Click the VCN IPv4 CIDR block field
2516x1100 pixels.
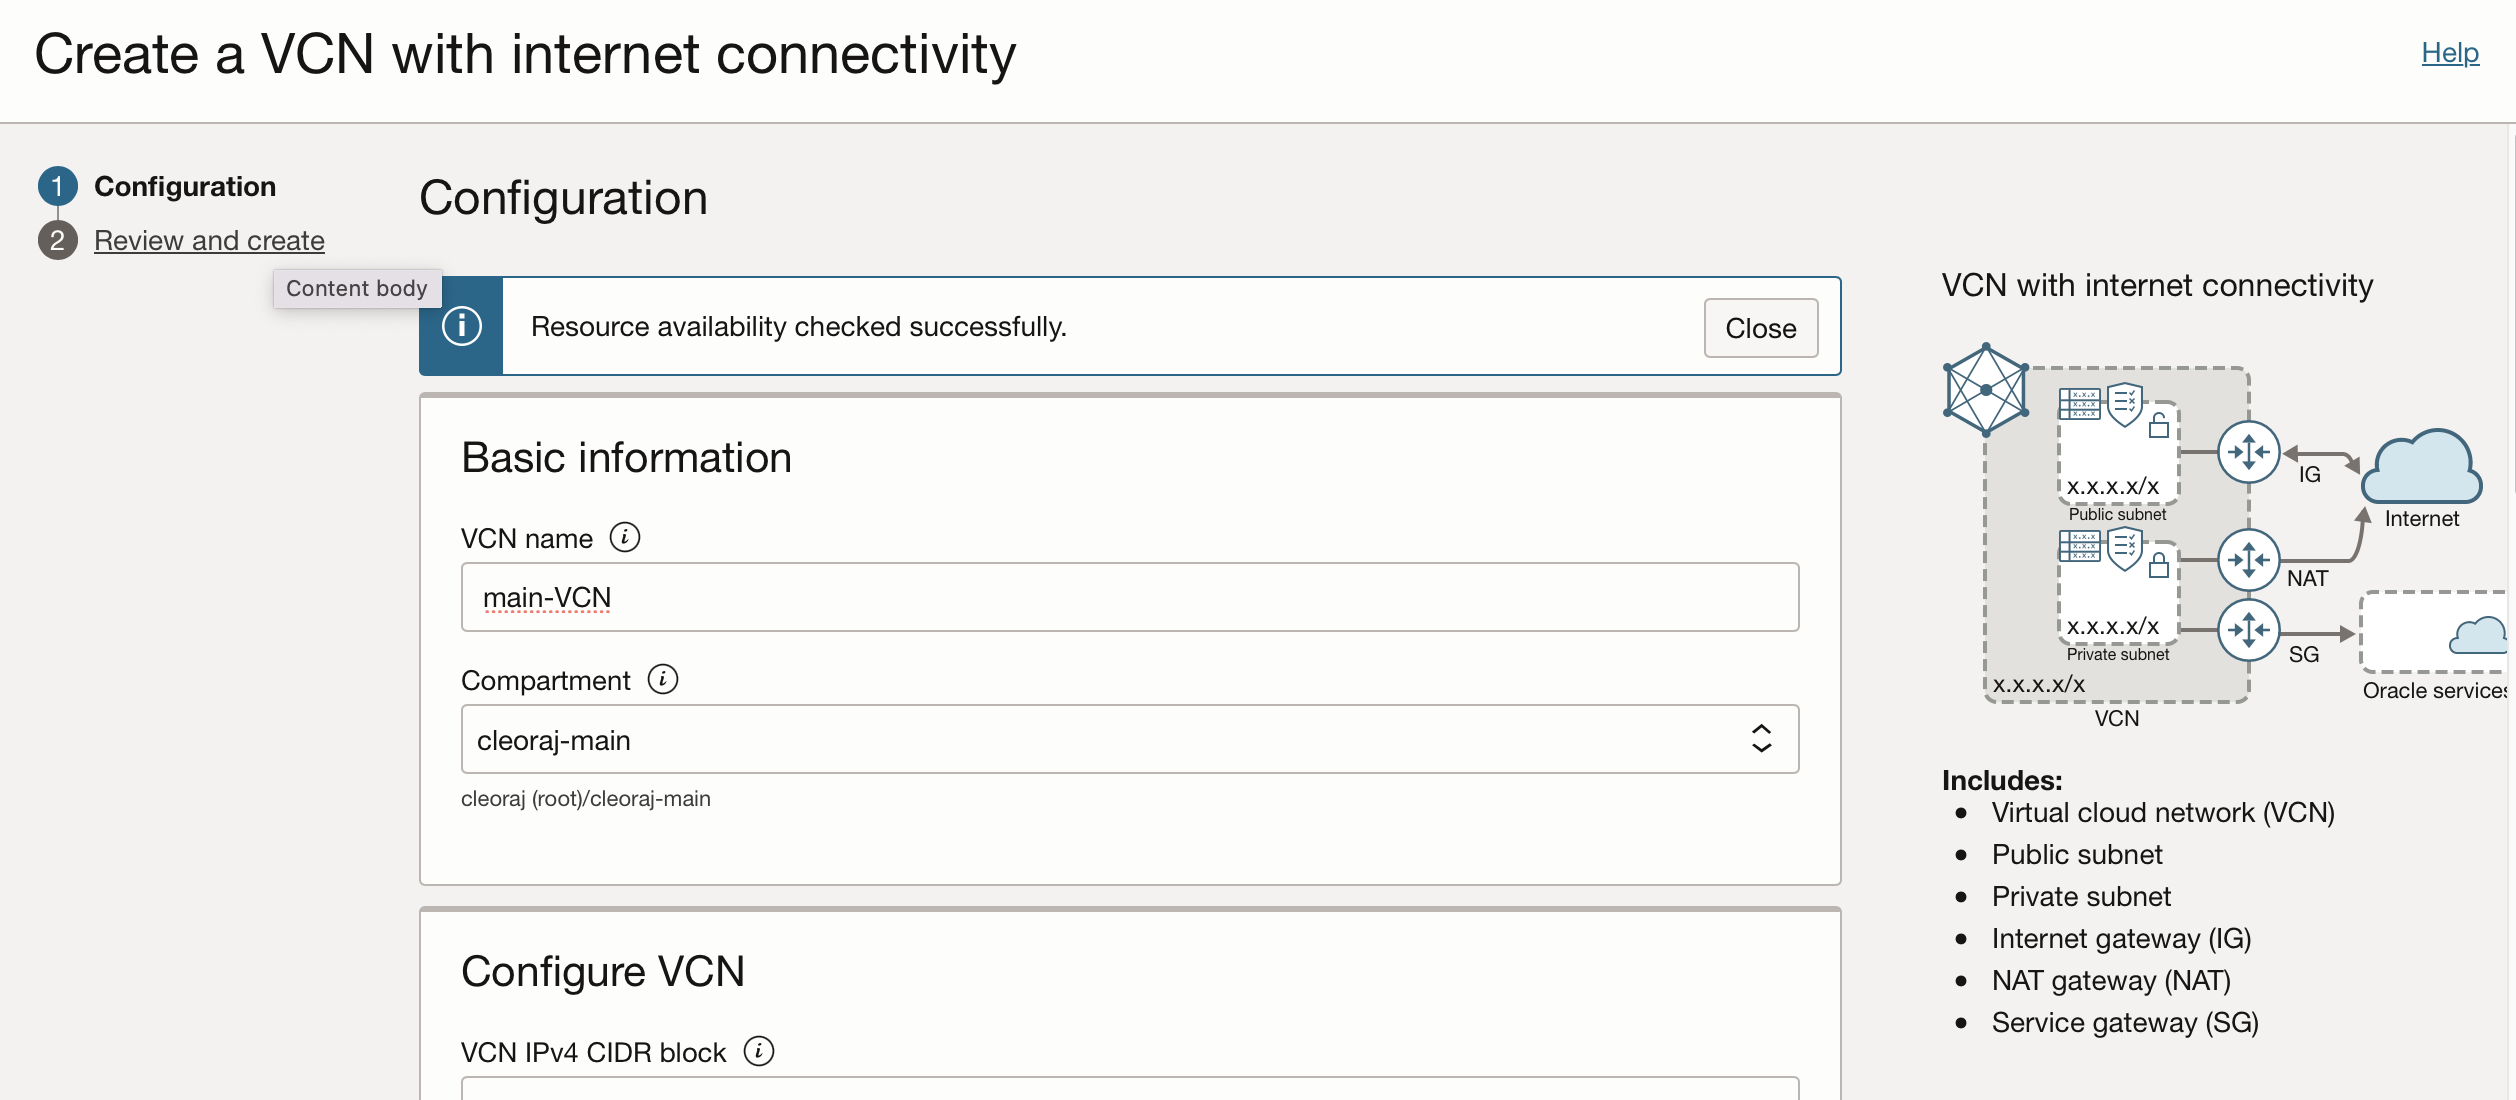tap(1130, 1088)
